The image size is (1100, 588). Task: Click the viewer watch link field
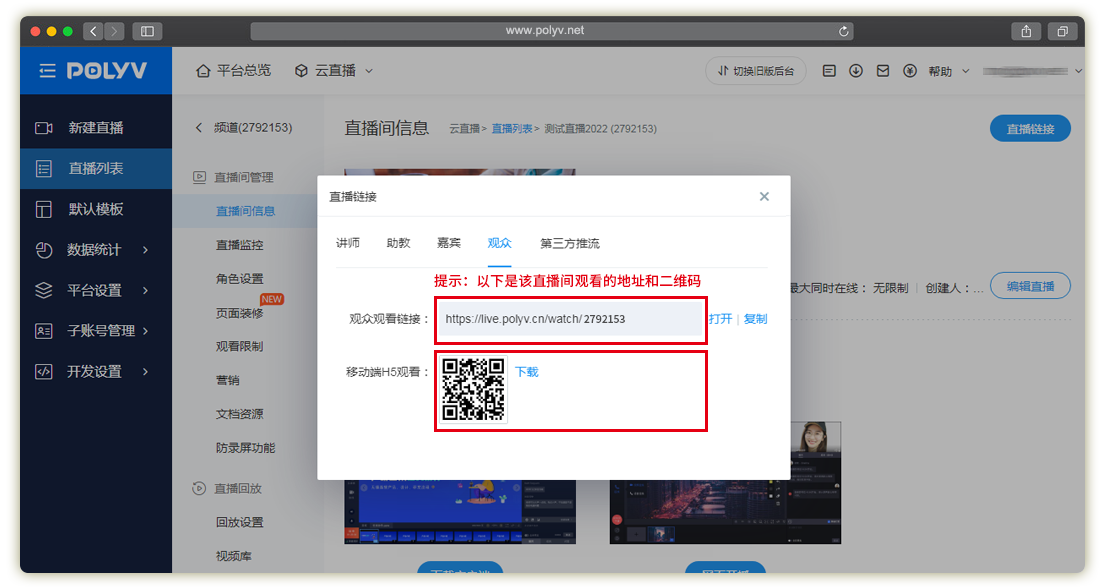(x=568, y=319)
